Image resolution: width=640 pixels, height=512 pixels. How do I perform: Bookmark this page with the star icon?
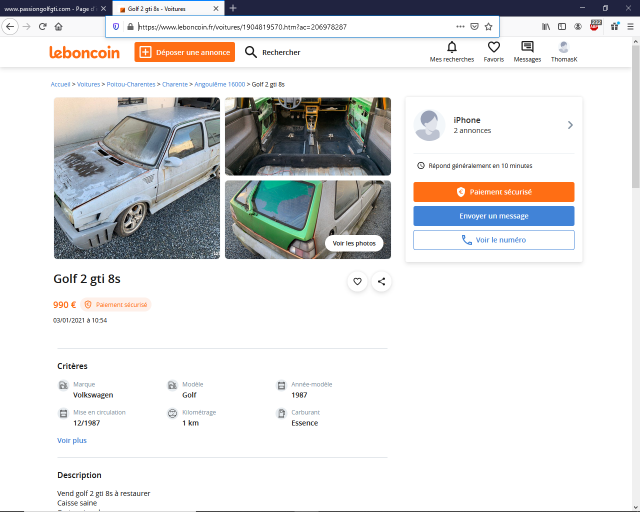(489, 26)
